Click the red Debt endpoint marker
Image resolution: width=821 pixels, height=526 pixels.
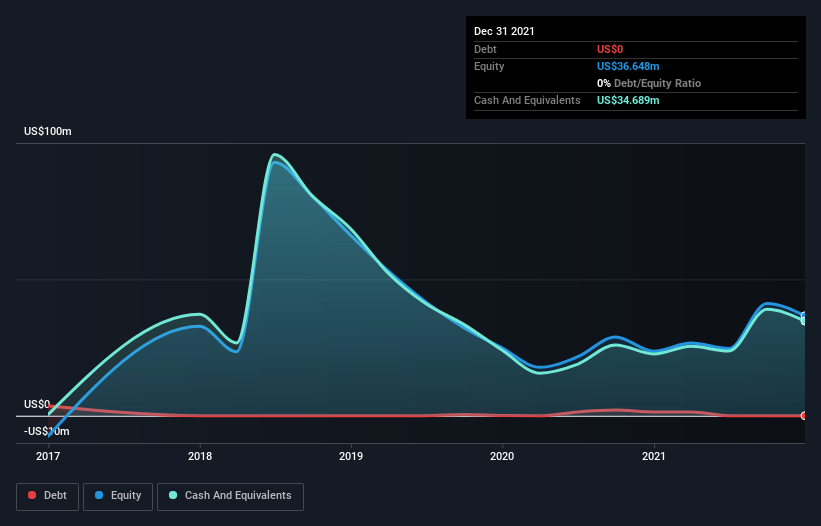pos(804,416)
